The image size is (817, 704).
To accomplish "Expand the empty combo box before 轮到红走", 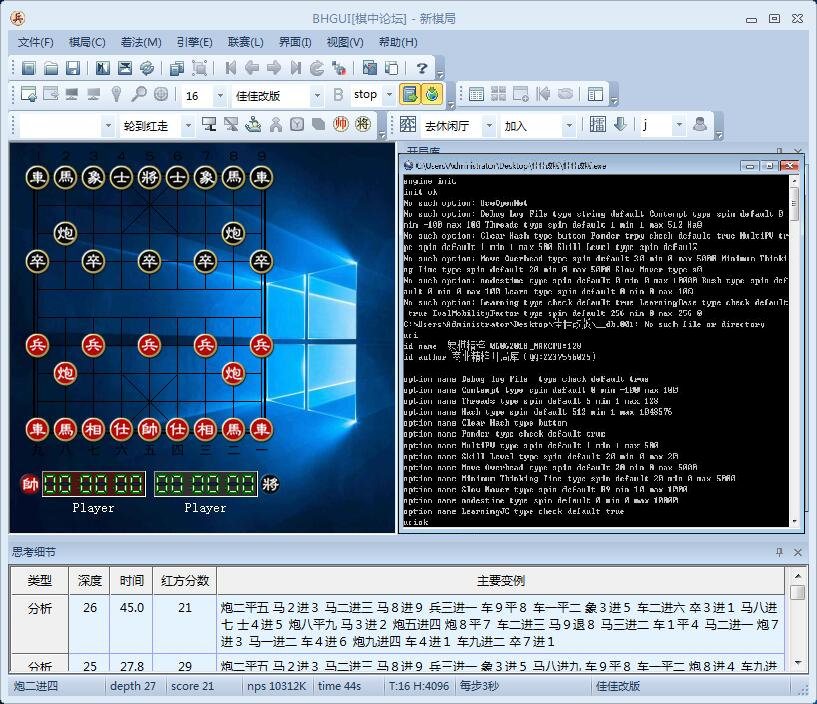I will [108, 126].
